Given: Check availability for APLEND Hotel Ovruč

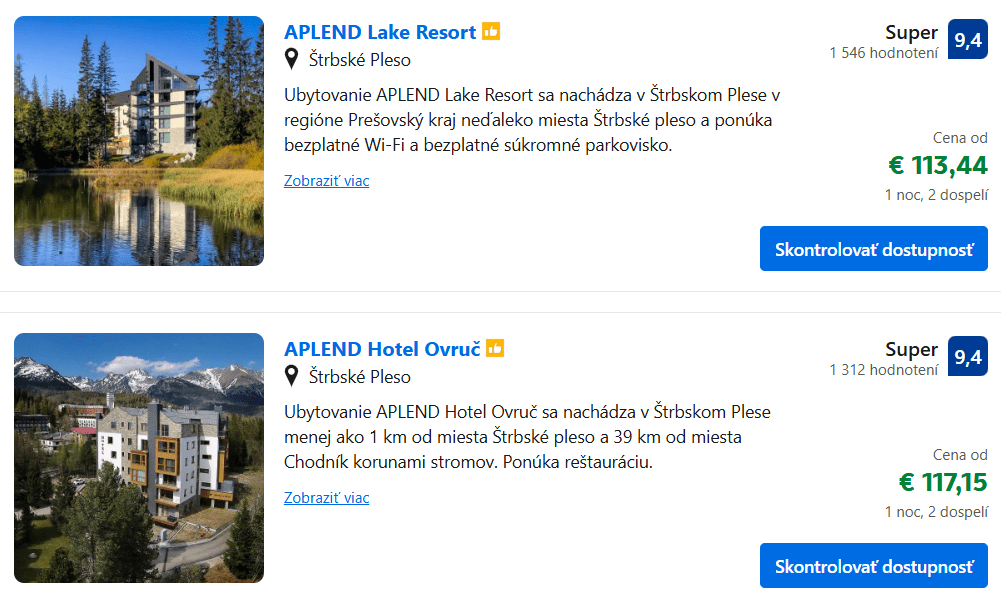Looking at the screenshot, I should click(873, 565).
